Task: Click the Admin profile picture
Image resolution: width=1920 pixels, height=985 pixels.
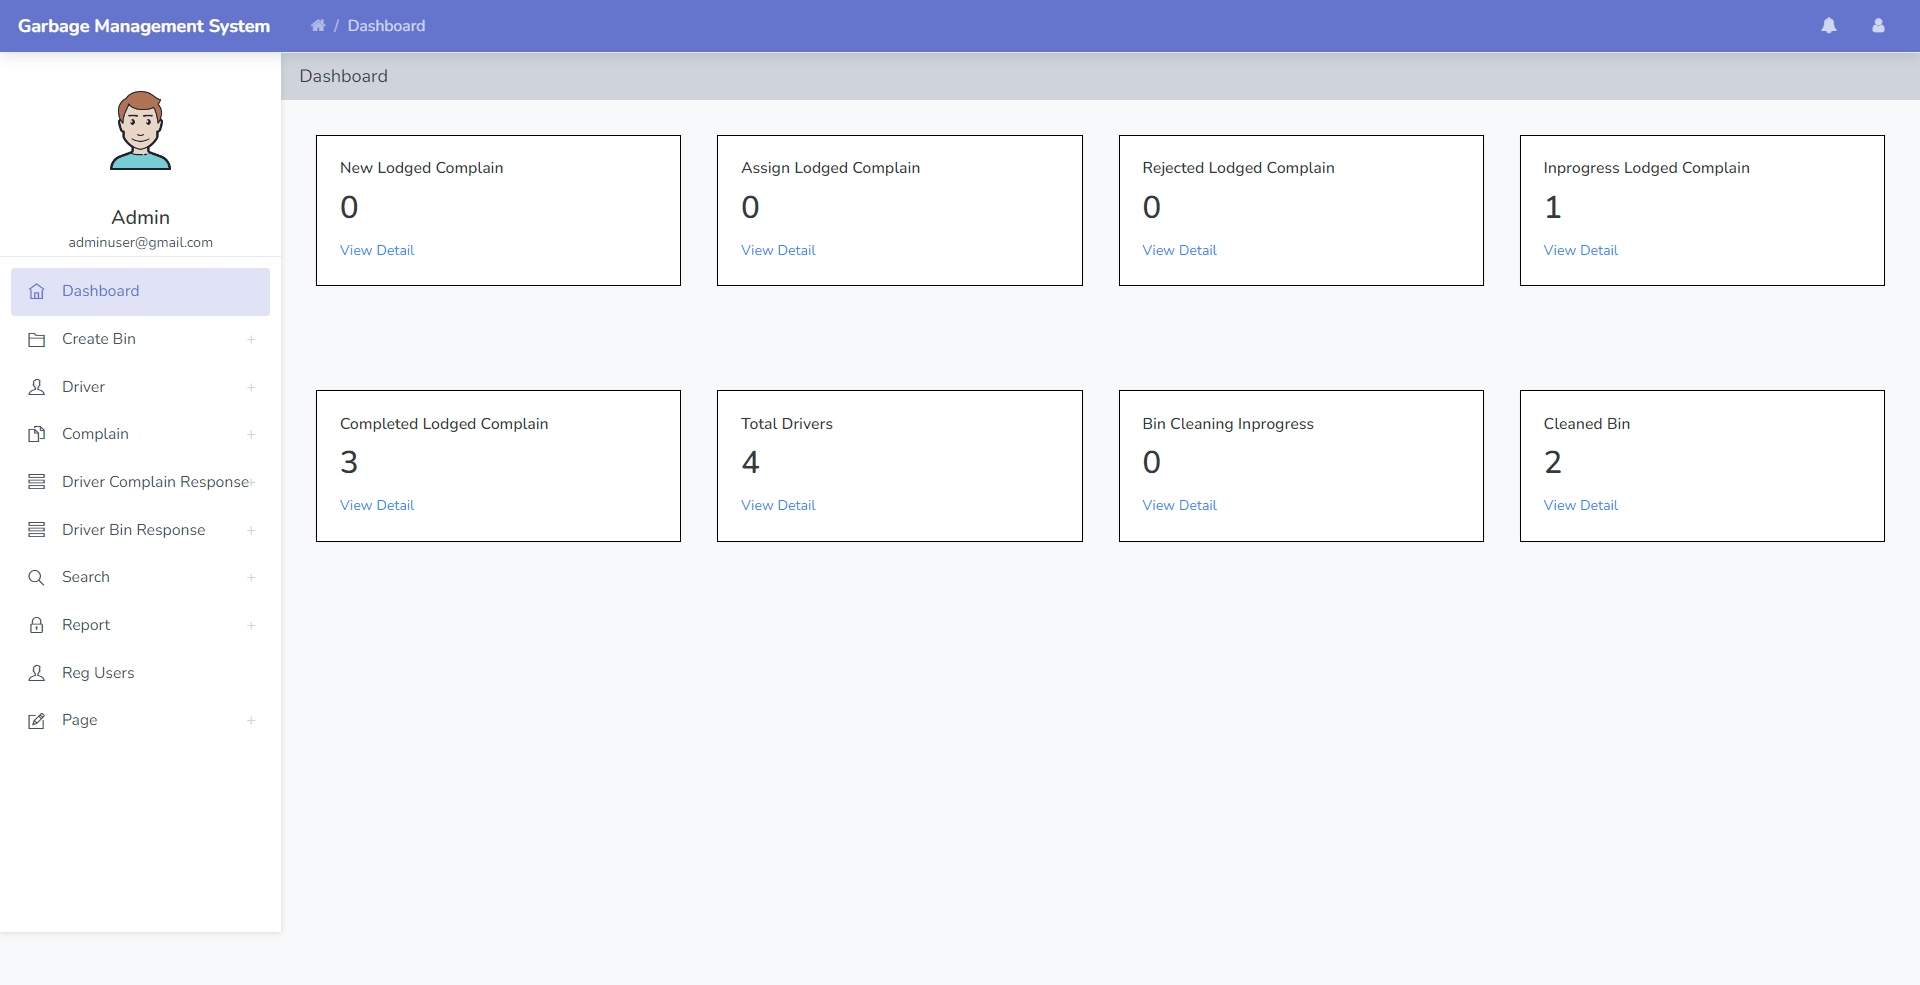Action: click(x=140, y=130)
